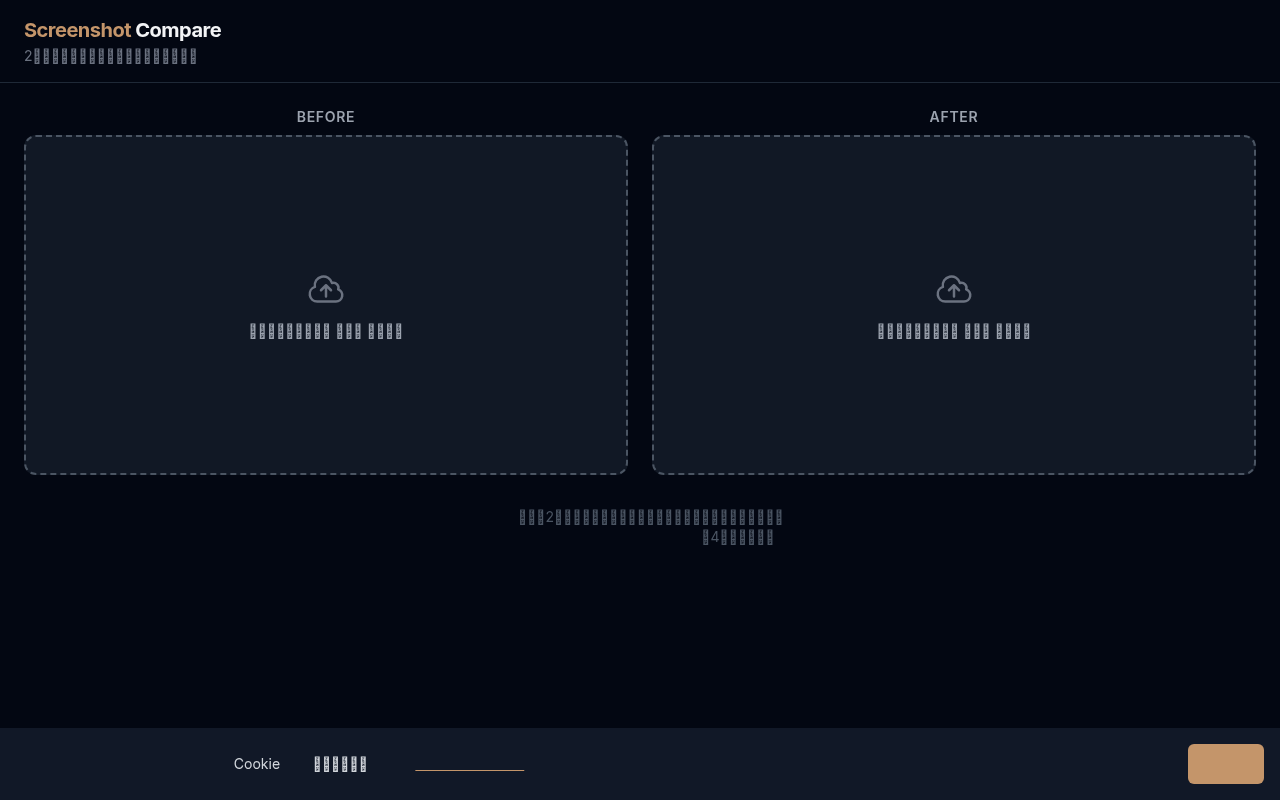Follow the underlined link in cookie banner
1280x800 pixels.
[469, 764]
